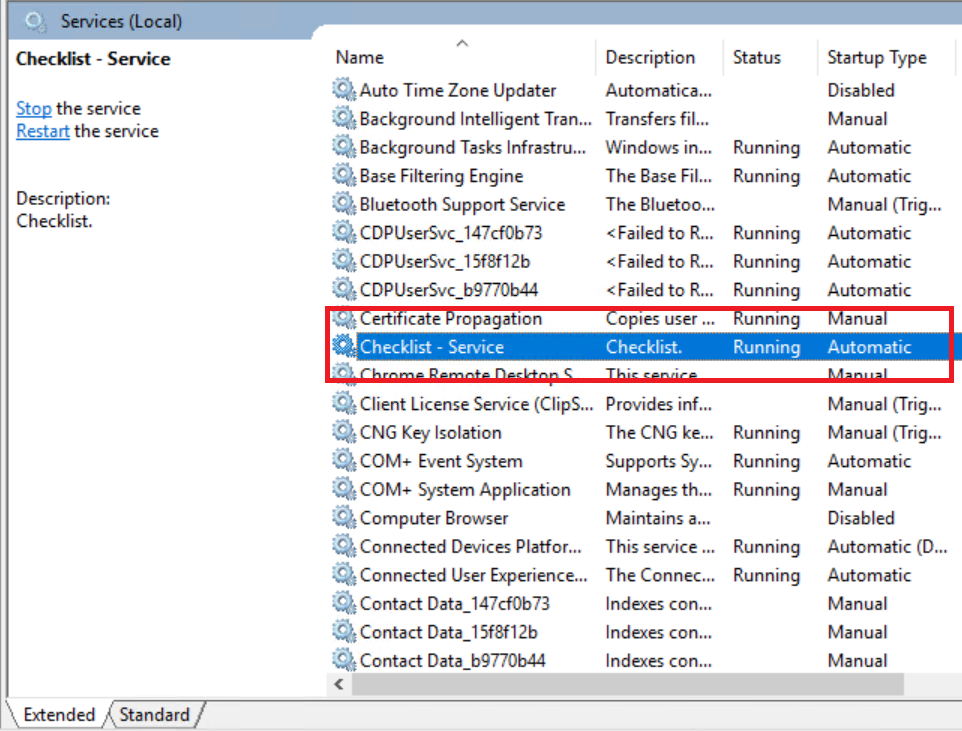Select the CDPUserSvc_b9770b44 service name
This screenshot has height=731, width=962.
tap(448, 290)
